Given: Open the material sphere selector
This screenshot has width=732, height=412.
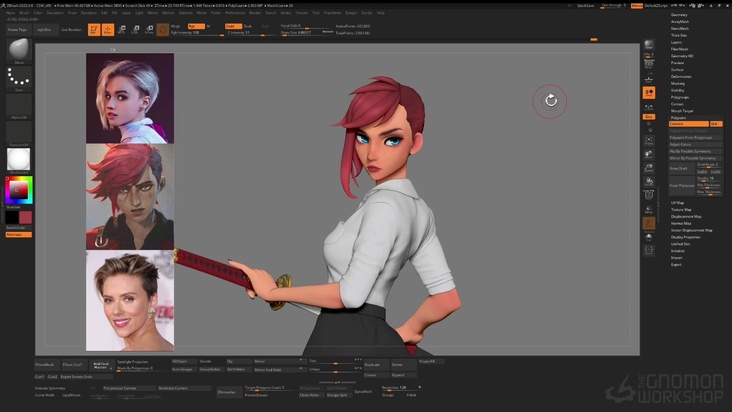Looking at the screenshot, I should click(18, 158).
